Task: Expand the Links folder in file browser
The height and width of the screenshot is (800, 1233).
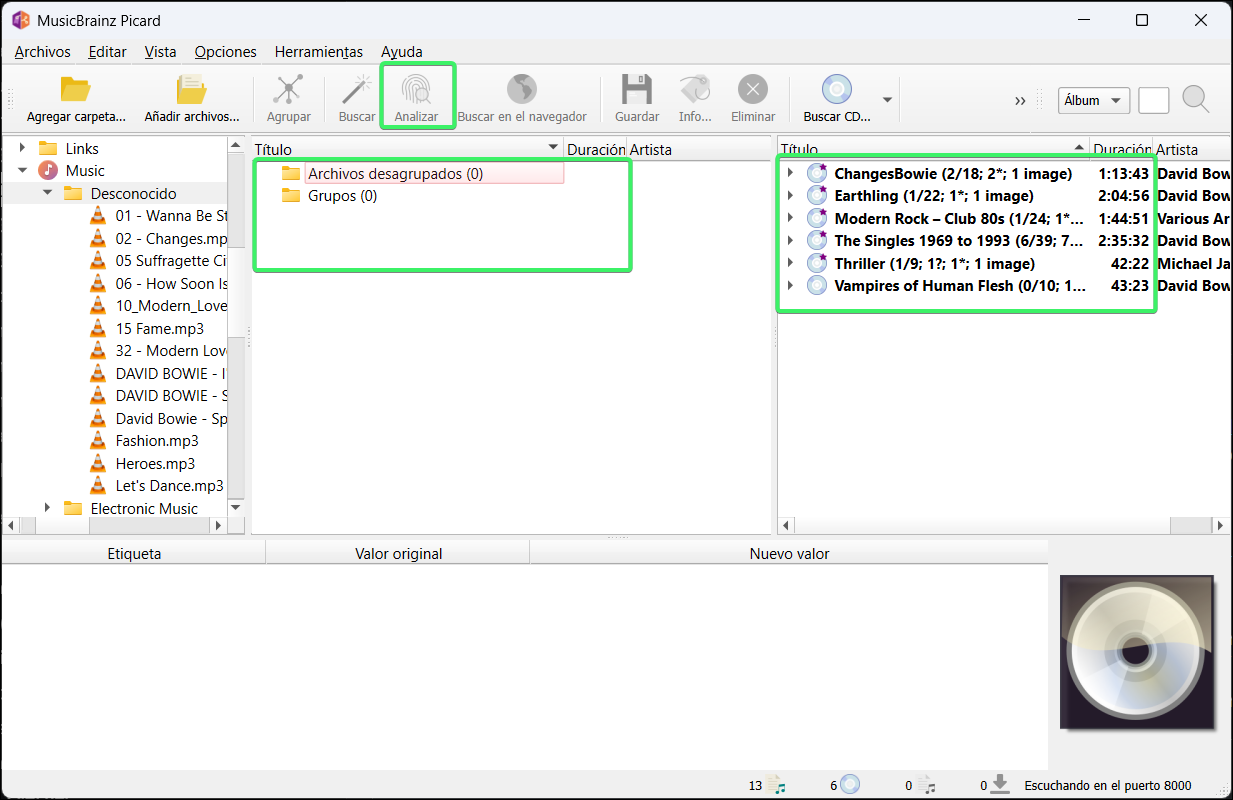Action: click(22, 148)
